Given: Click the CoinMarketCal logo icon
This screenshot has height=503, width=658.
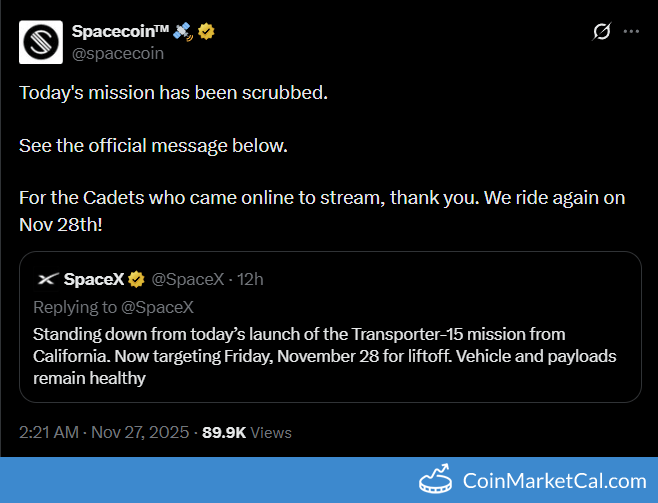Looking at the screenshot, I should [x=434, y=480].
